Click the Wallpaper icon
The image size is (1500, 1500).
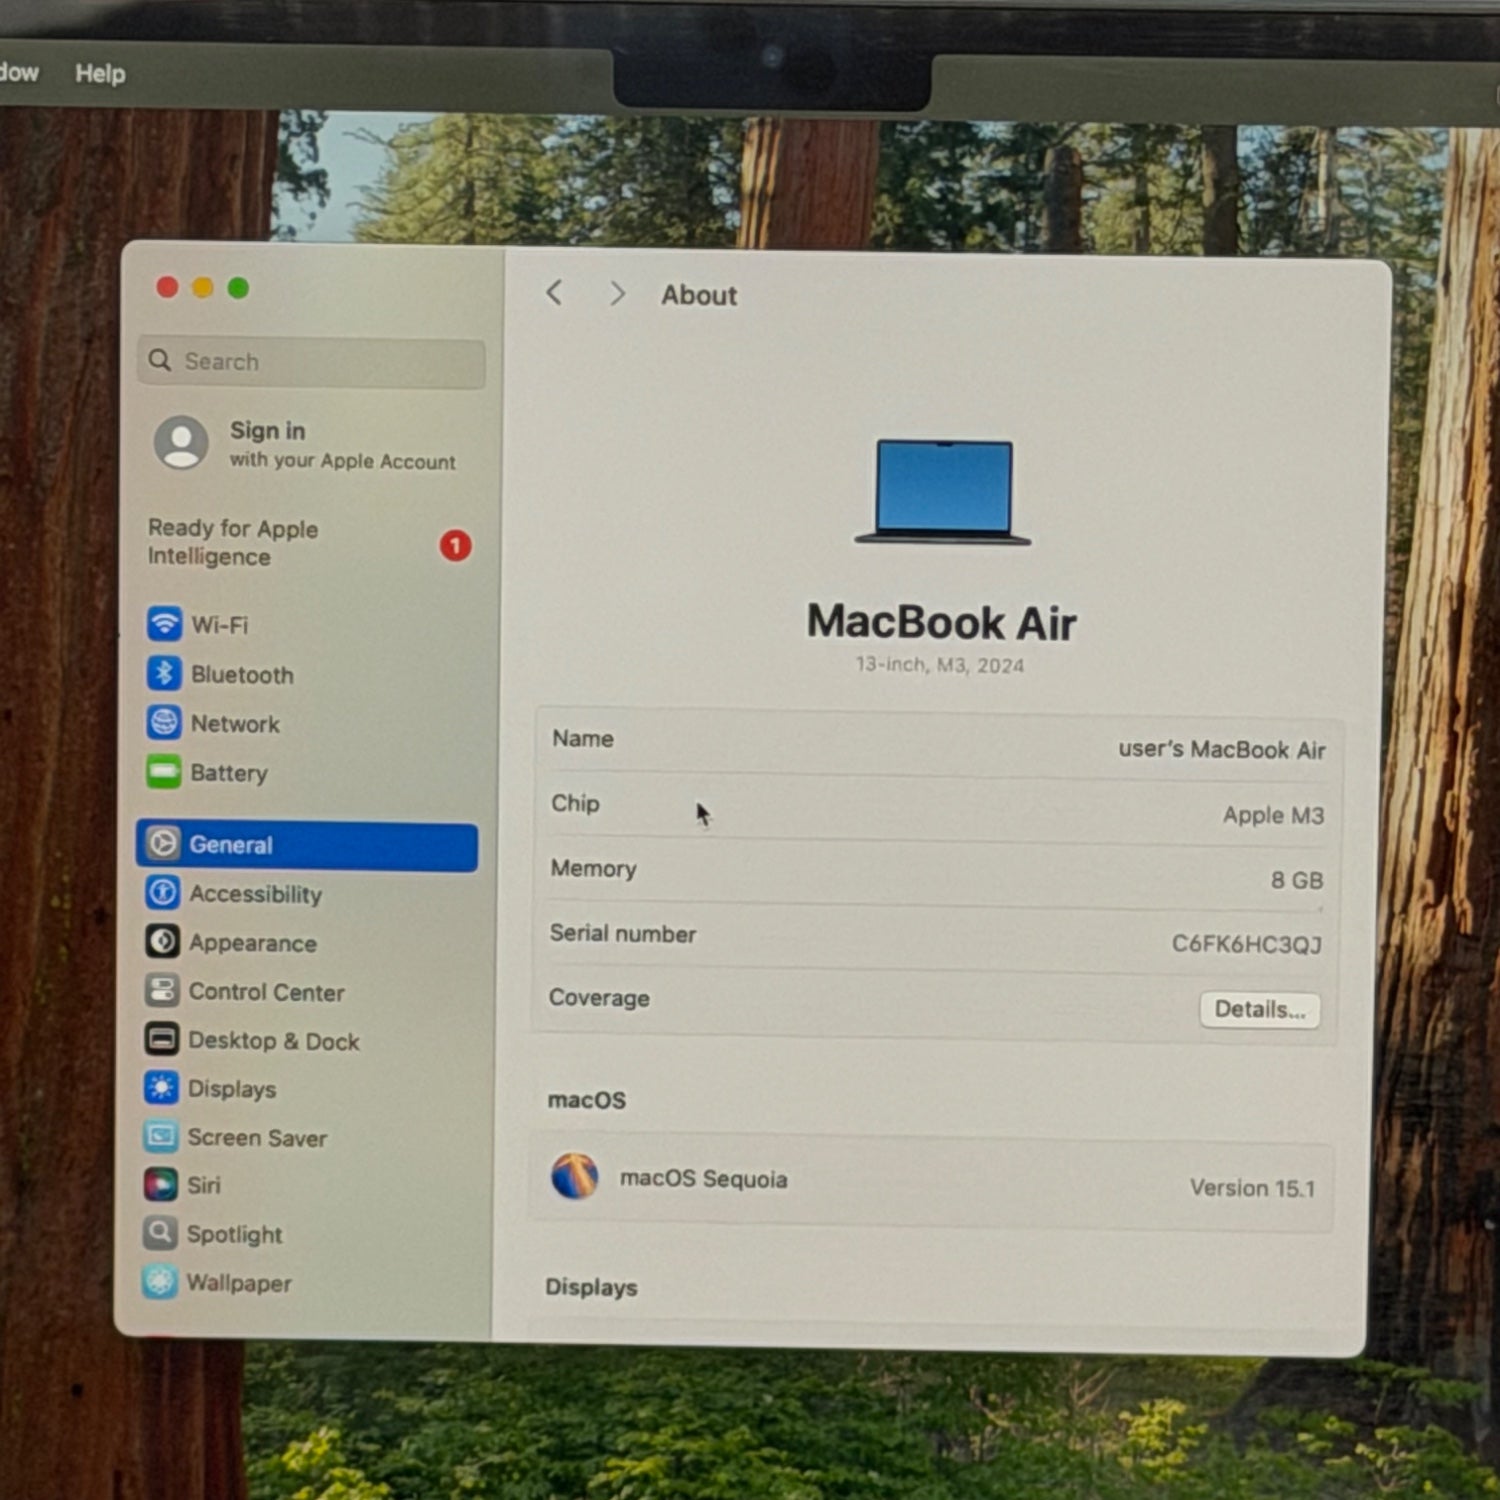click(159, 1281)
